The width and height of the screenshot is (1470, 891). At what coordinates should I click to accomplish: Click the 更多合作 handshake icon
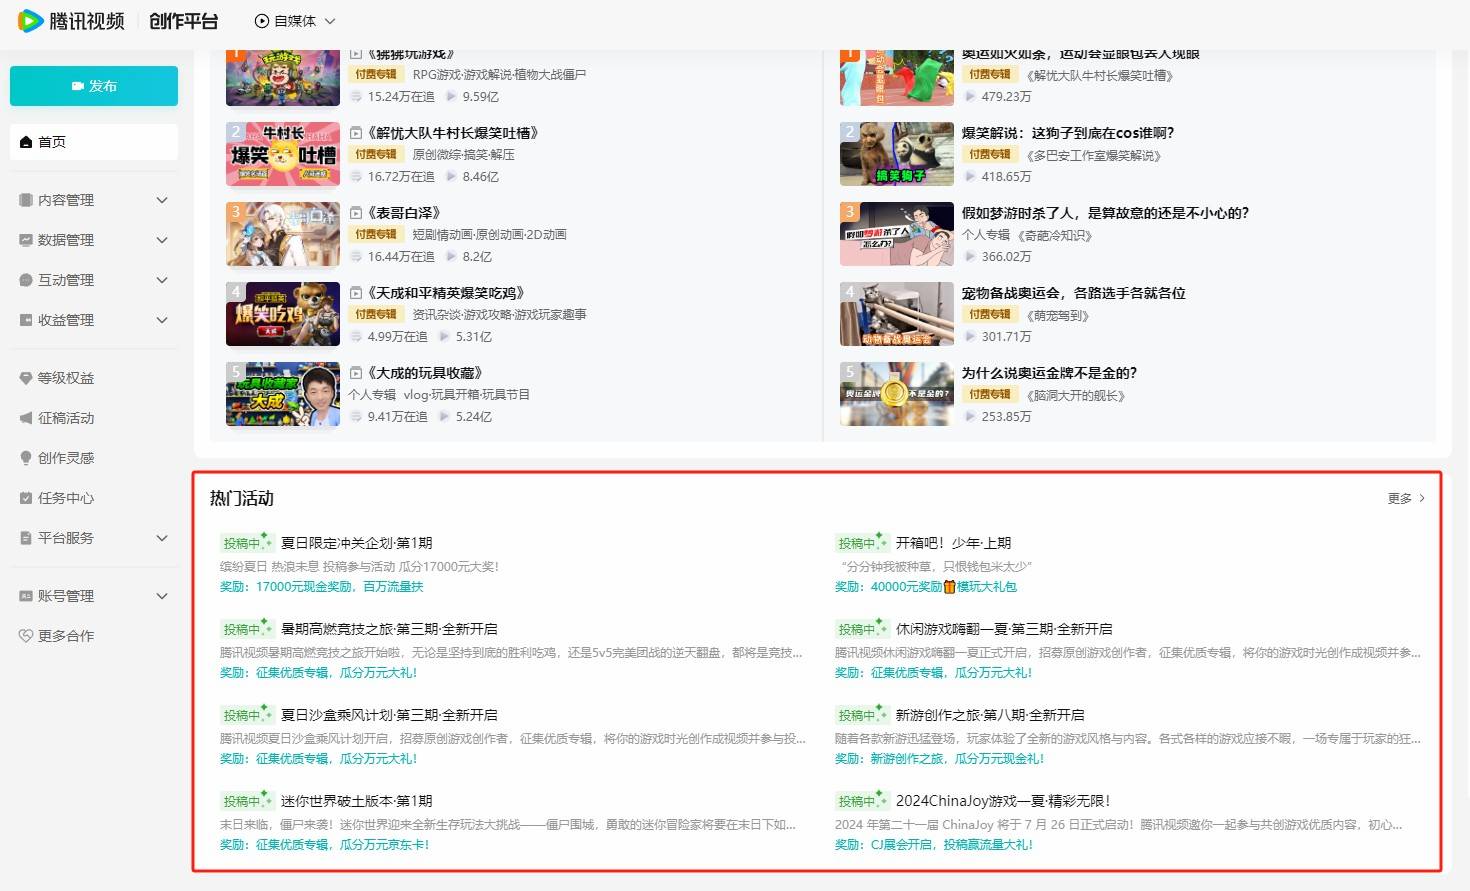pos(26,636)
